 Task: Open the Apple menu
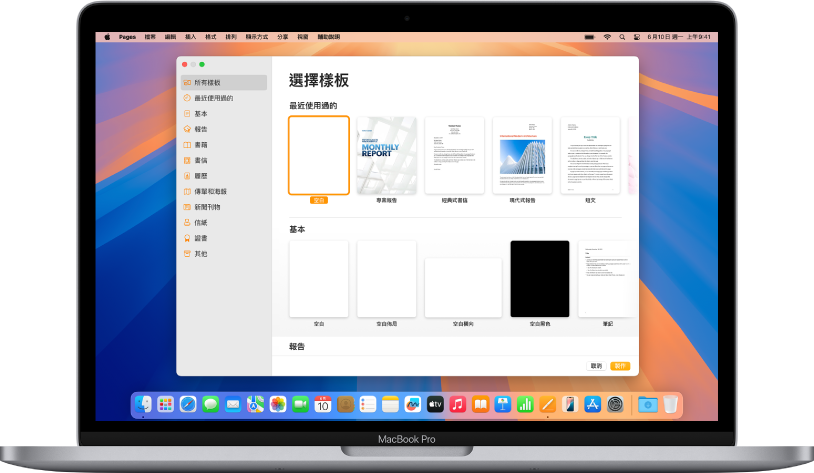pyautogui.click(x=107, y=37)
